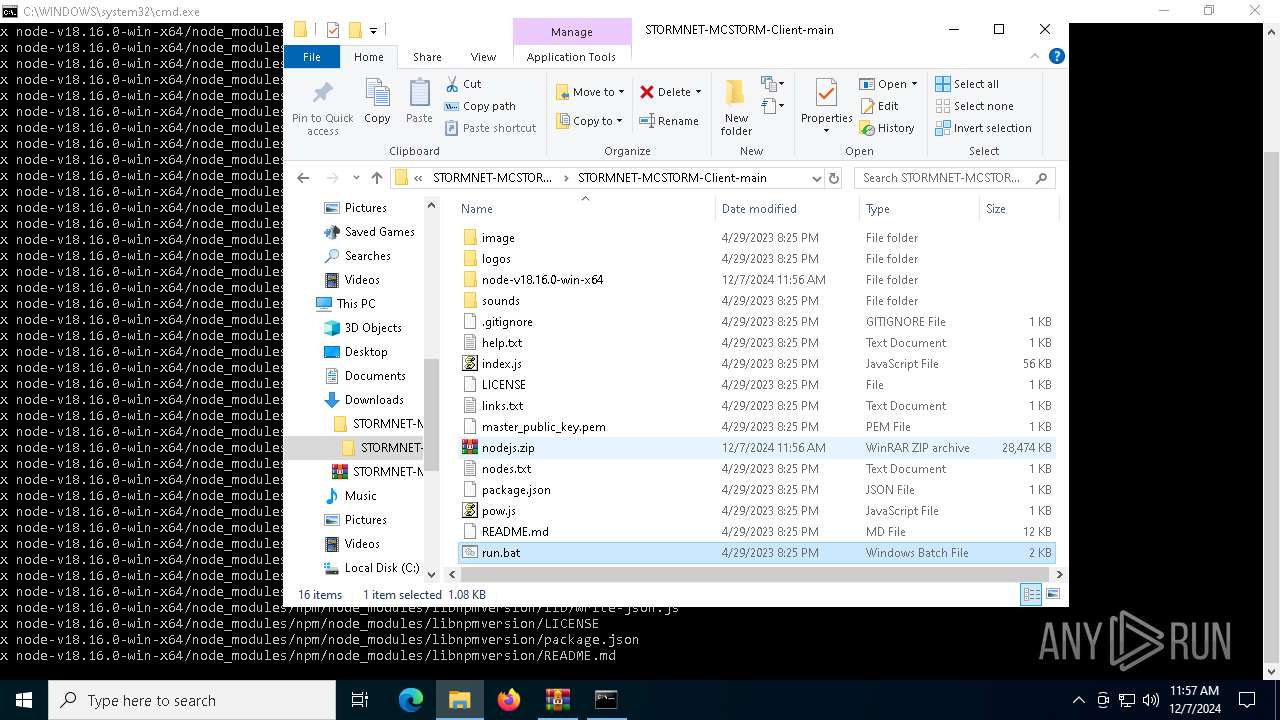1280x720 pixels.
Task: Open WinRAR from the taskbar
Action: point(557,700)
